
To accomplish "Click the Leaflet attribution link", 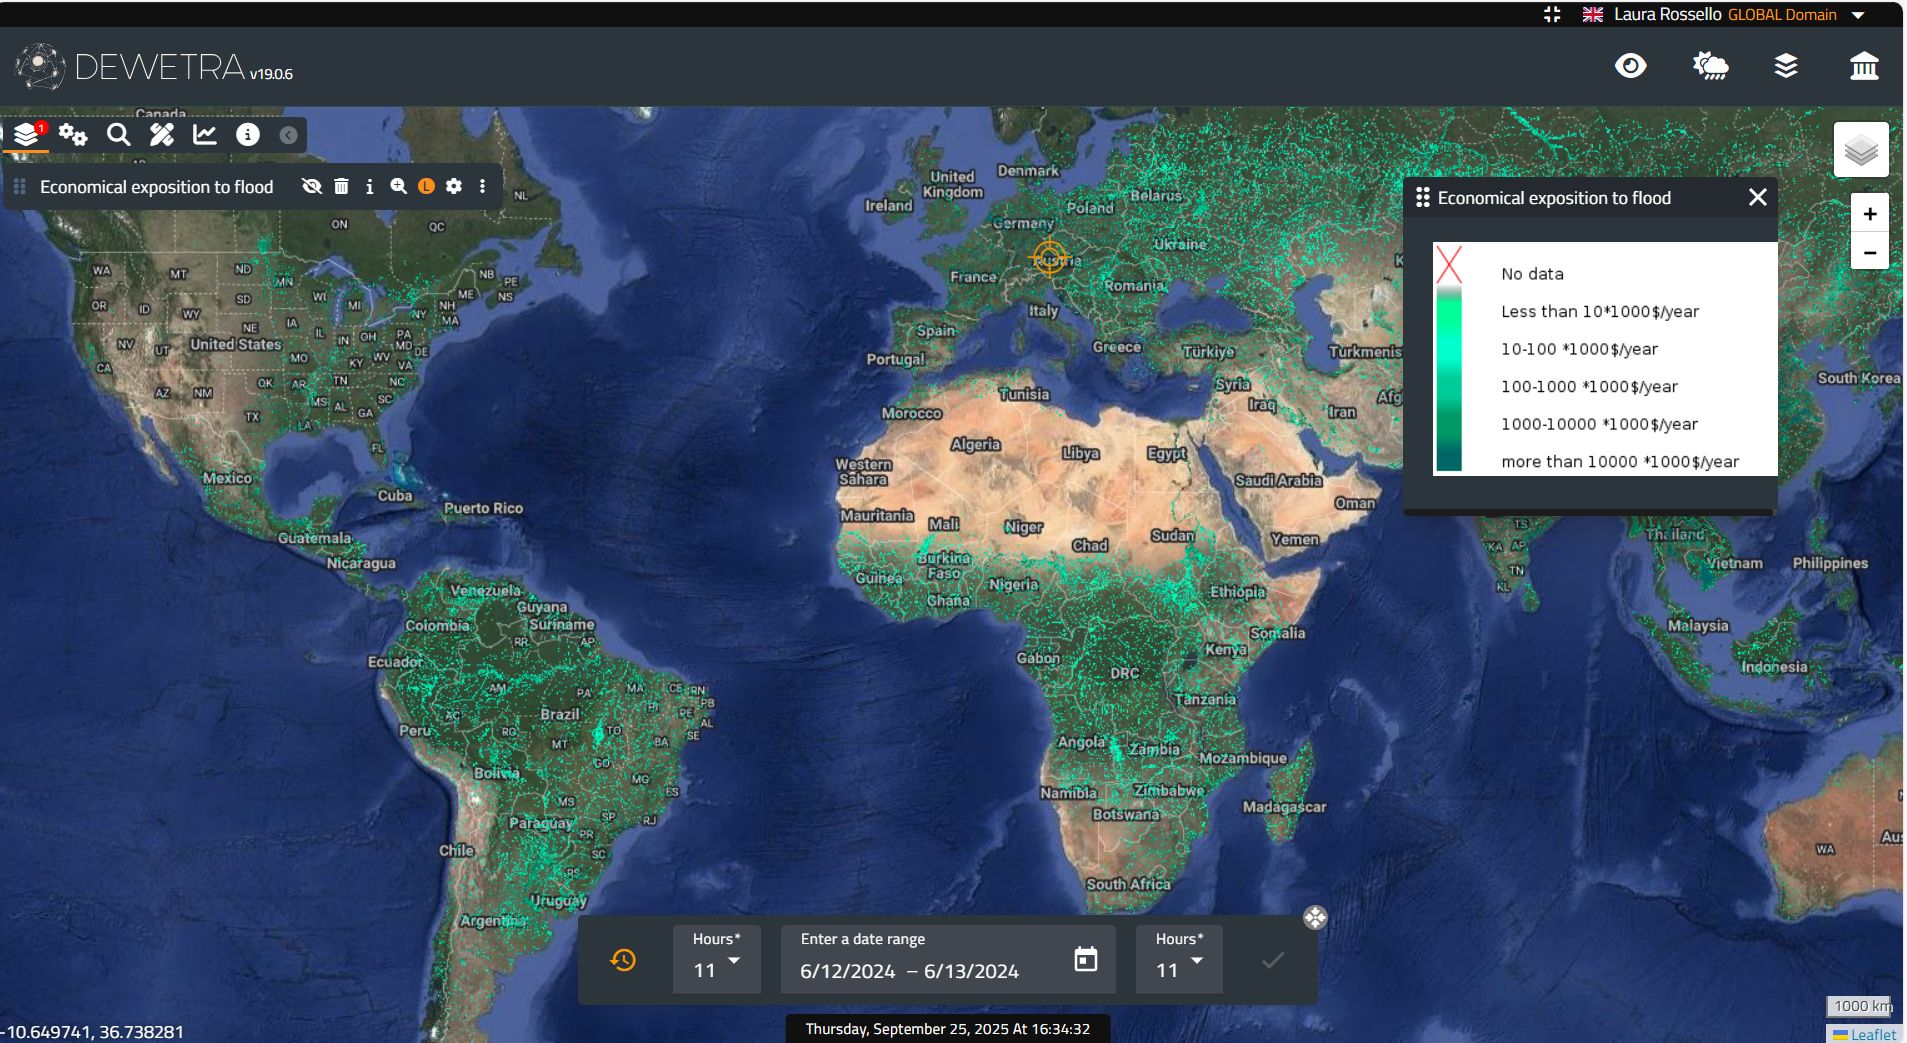I will tap(1871, 1034).
